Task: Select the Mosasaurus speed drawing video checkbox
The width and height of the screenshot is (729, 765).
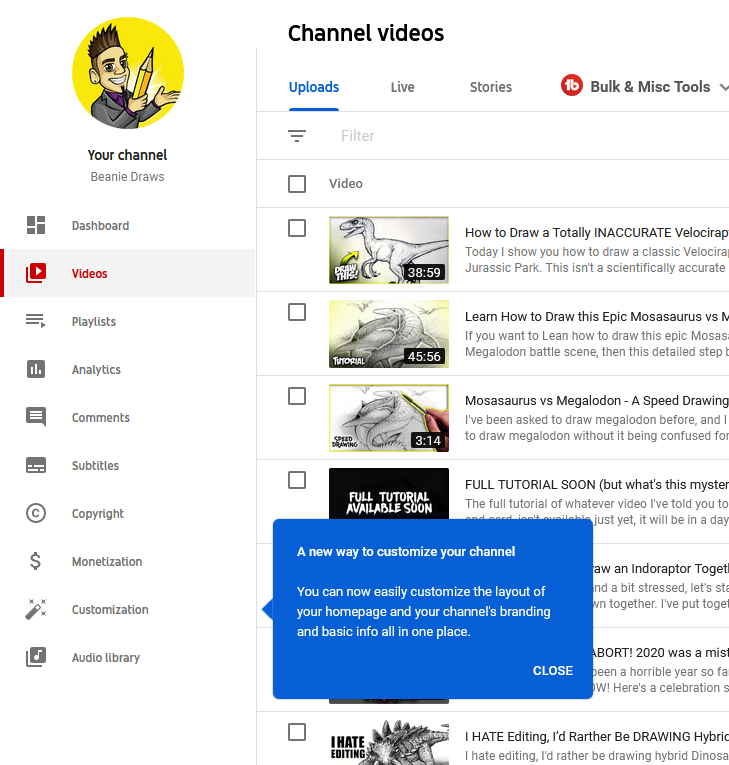Action: tap(297, 396)
